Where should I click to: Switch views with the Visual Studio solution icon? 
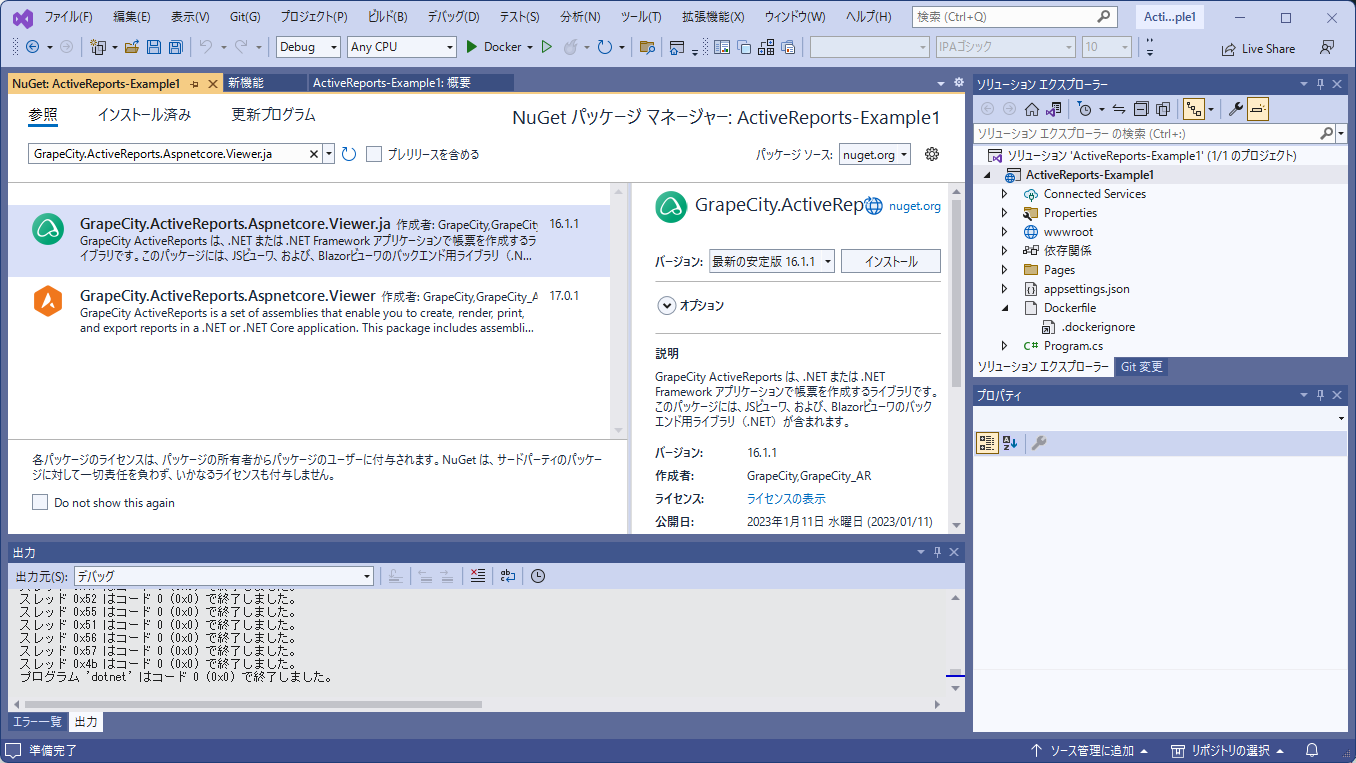click(x=1053, y=109)
